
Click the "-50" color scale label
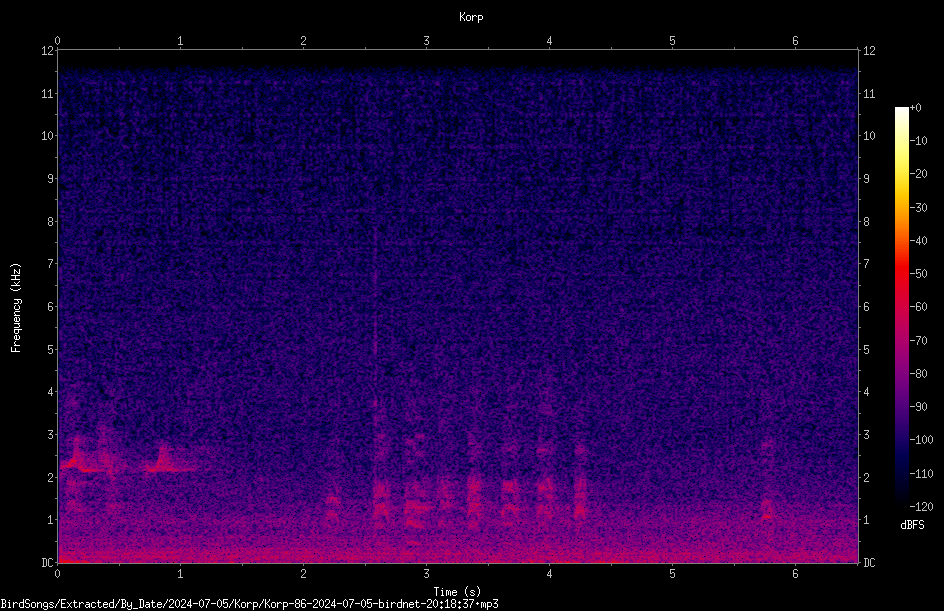[919, 274]
